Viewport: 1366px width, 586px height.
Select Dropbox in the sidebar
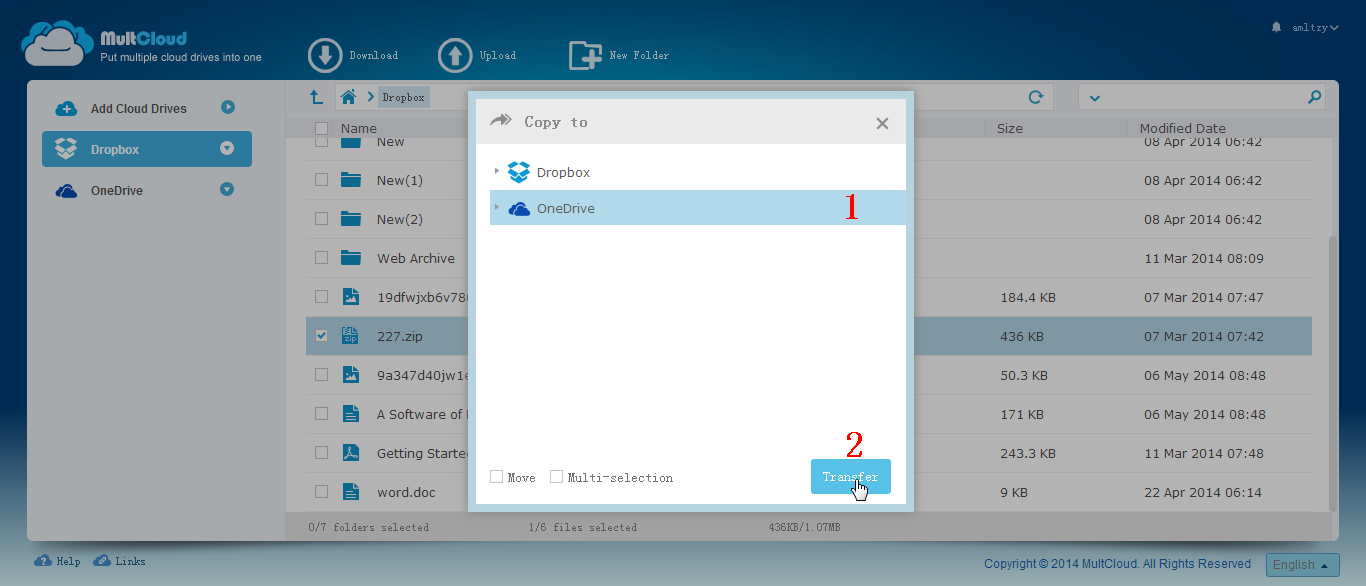(x=147, y=149)
